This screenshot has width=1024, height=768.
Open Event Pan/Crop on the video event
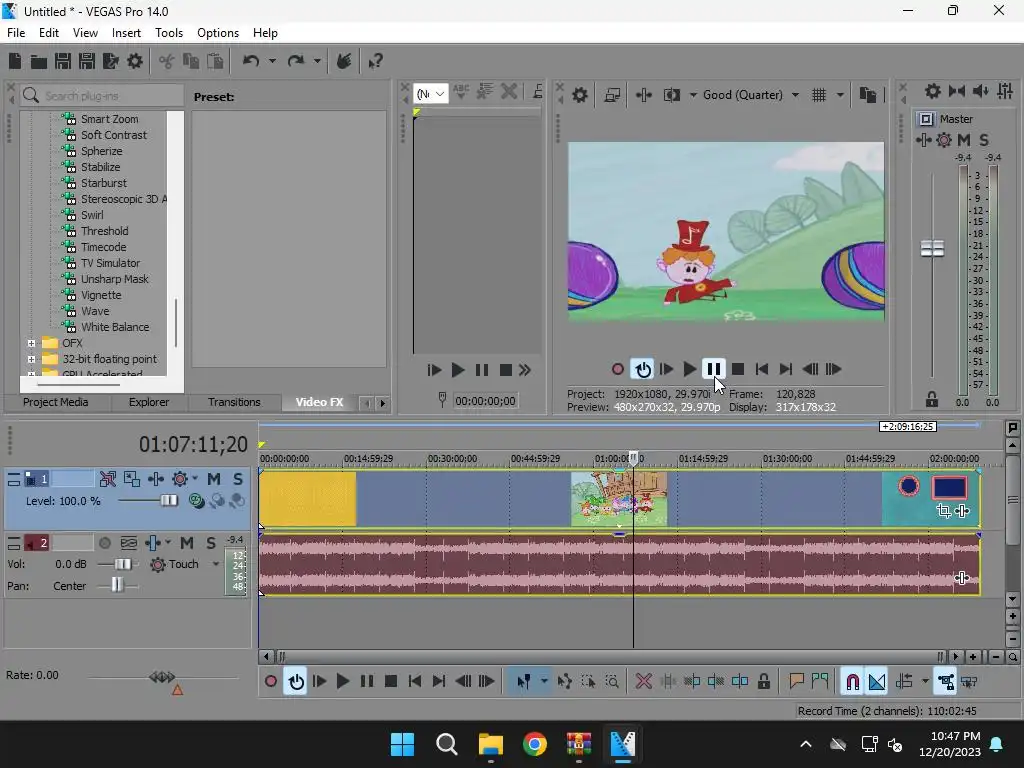[x=943, y=511]
